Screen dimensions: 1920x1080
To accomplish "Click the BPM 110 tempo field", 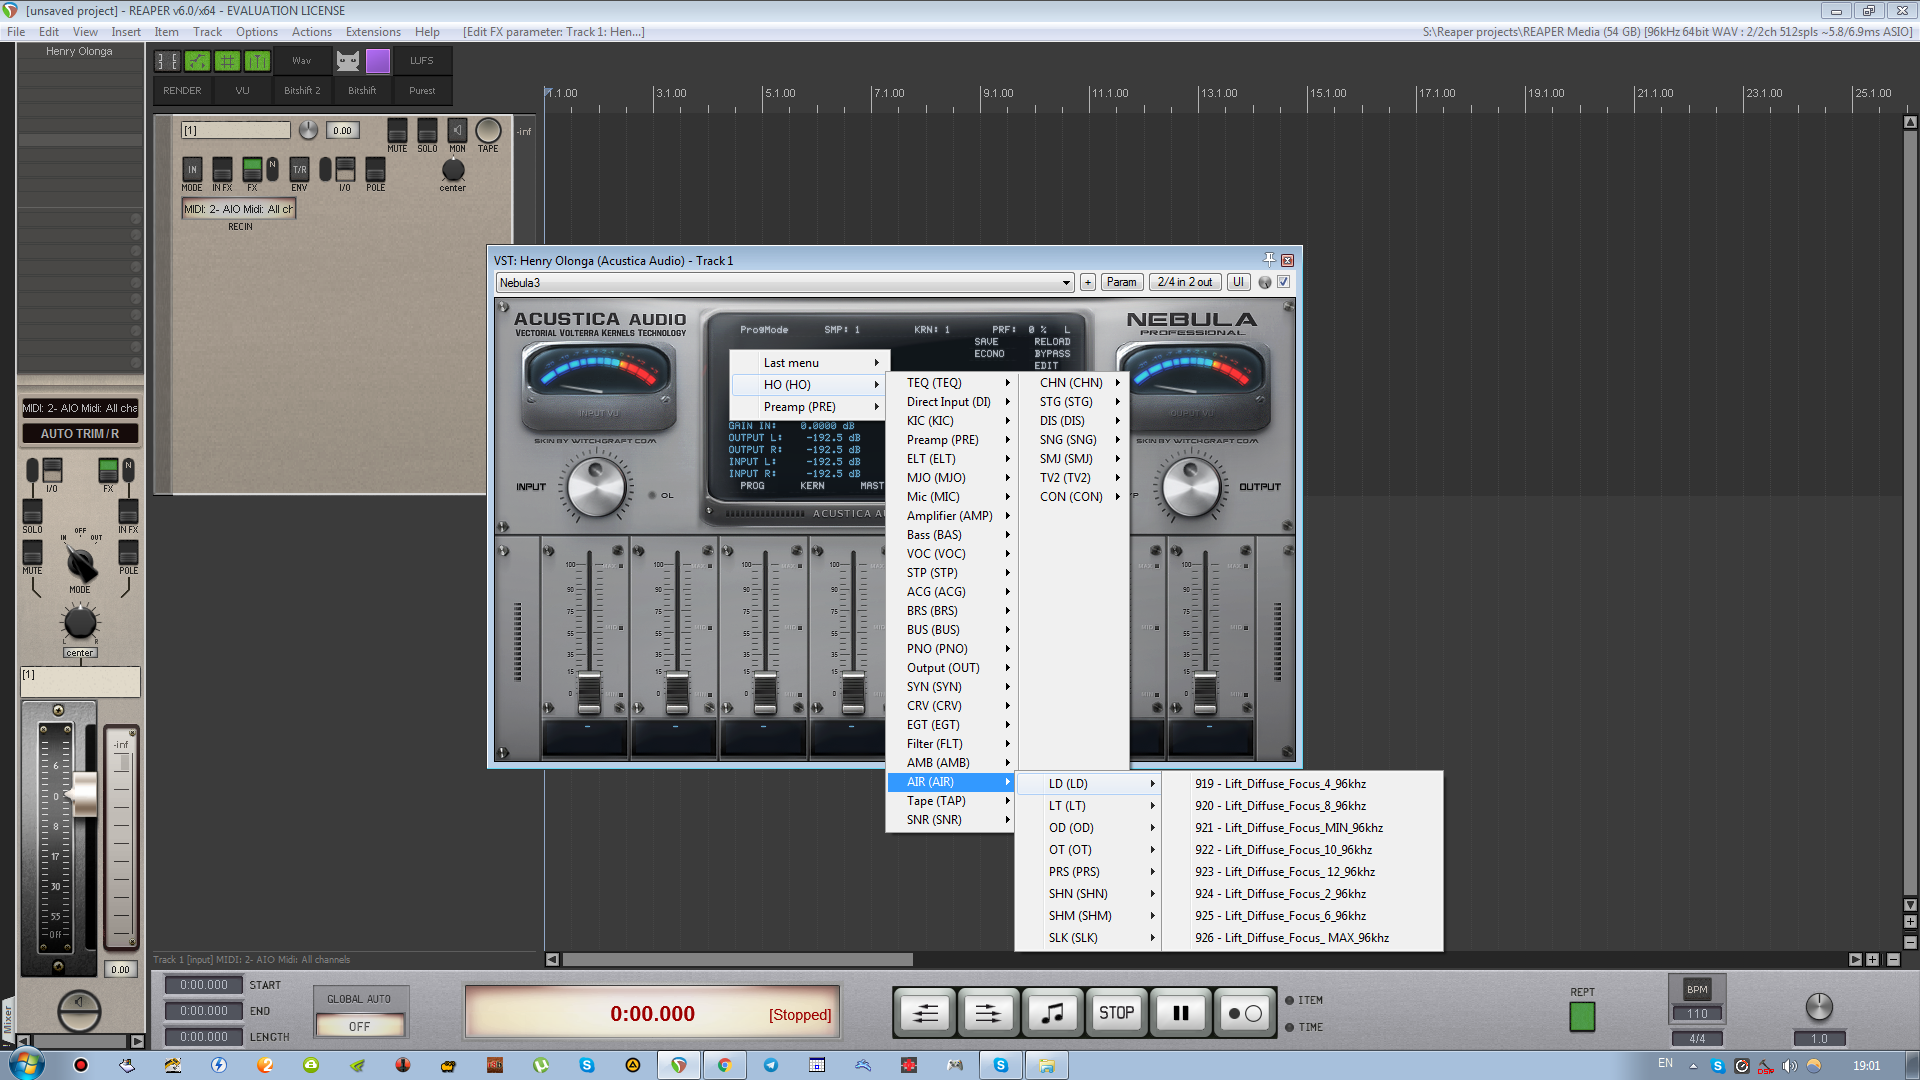I will point(1697,1013).
